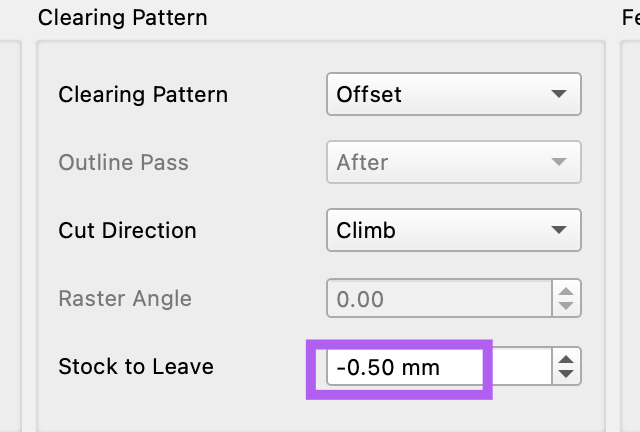Click the arrow on the After combo box
Viewport: 640px width, 432px height.
559,162
